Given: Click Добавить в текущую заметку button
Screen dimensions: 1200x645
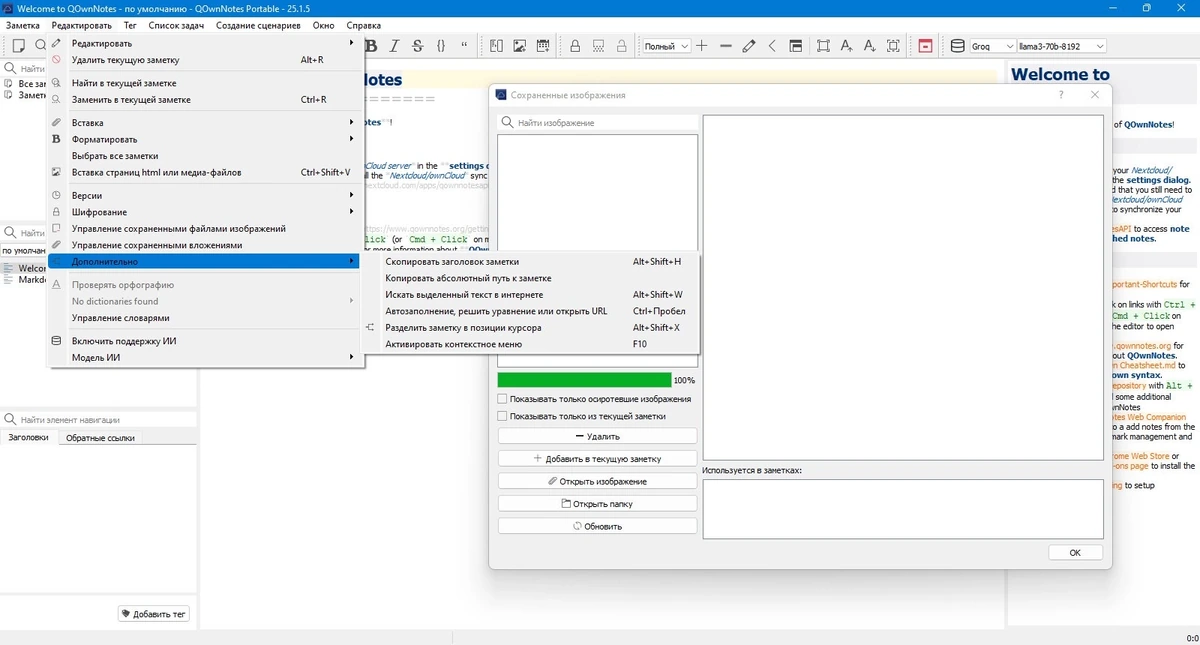Looking at the screenshot, I should point(598,458).
